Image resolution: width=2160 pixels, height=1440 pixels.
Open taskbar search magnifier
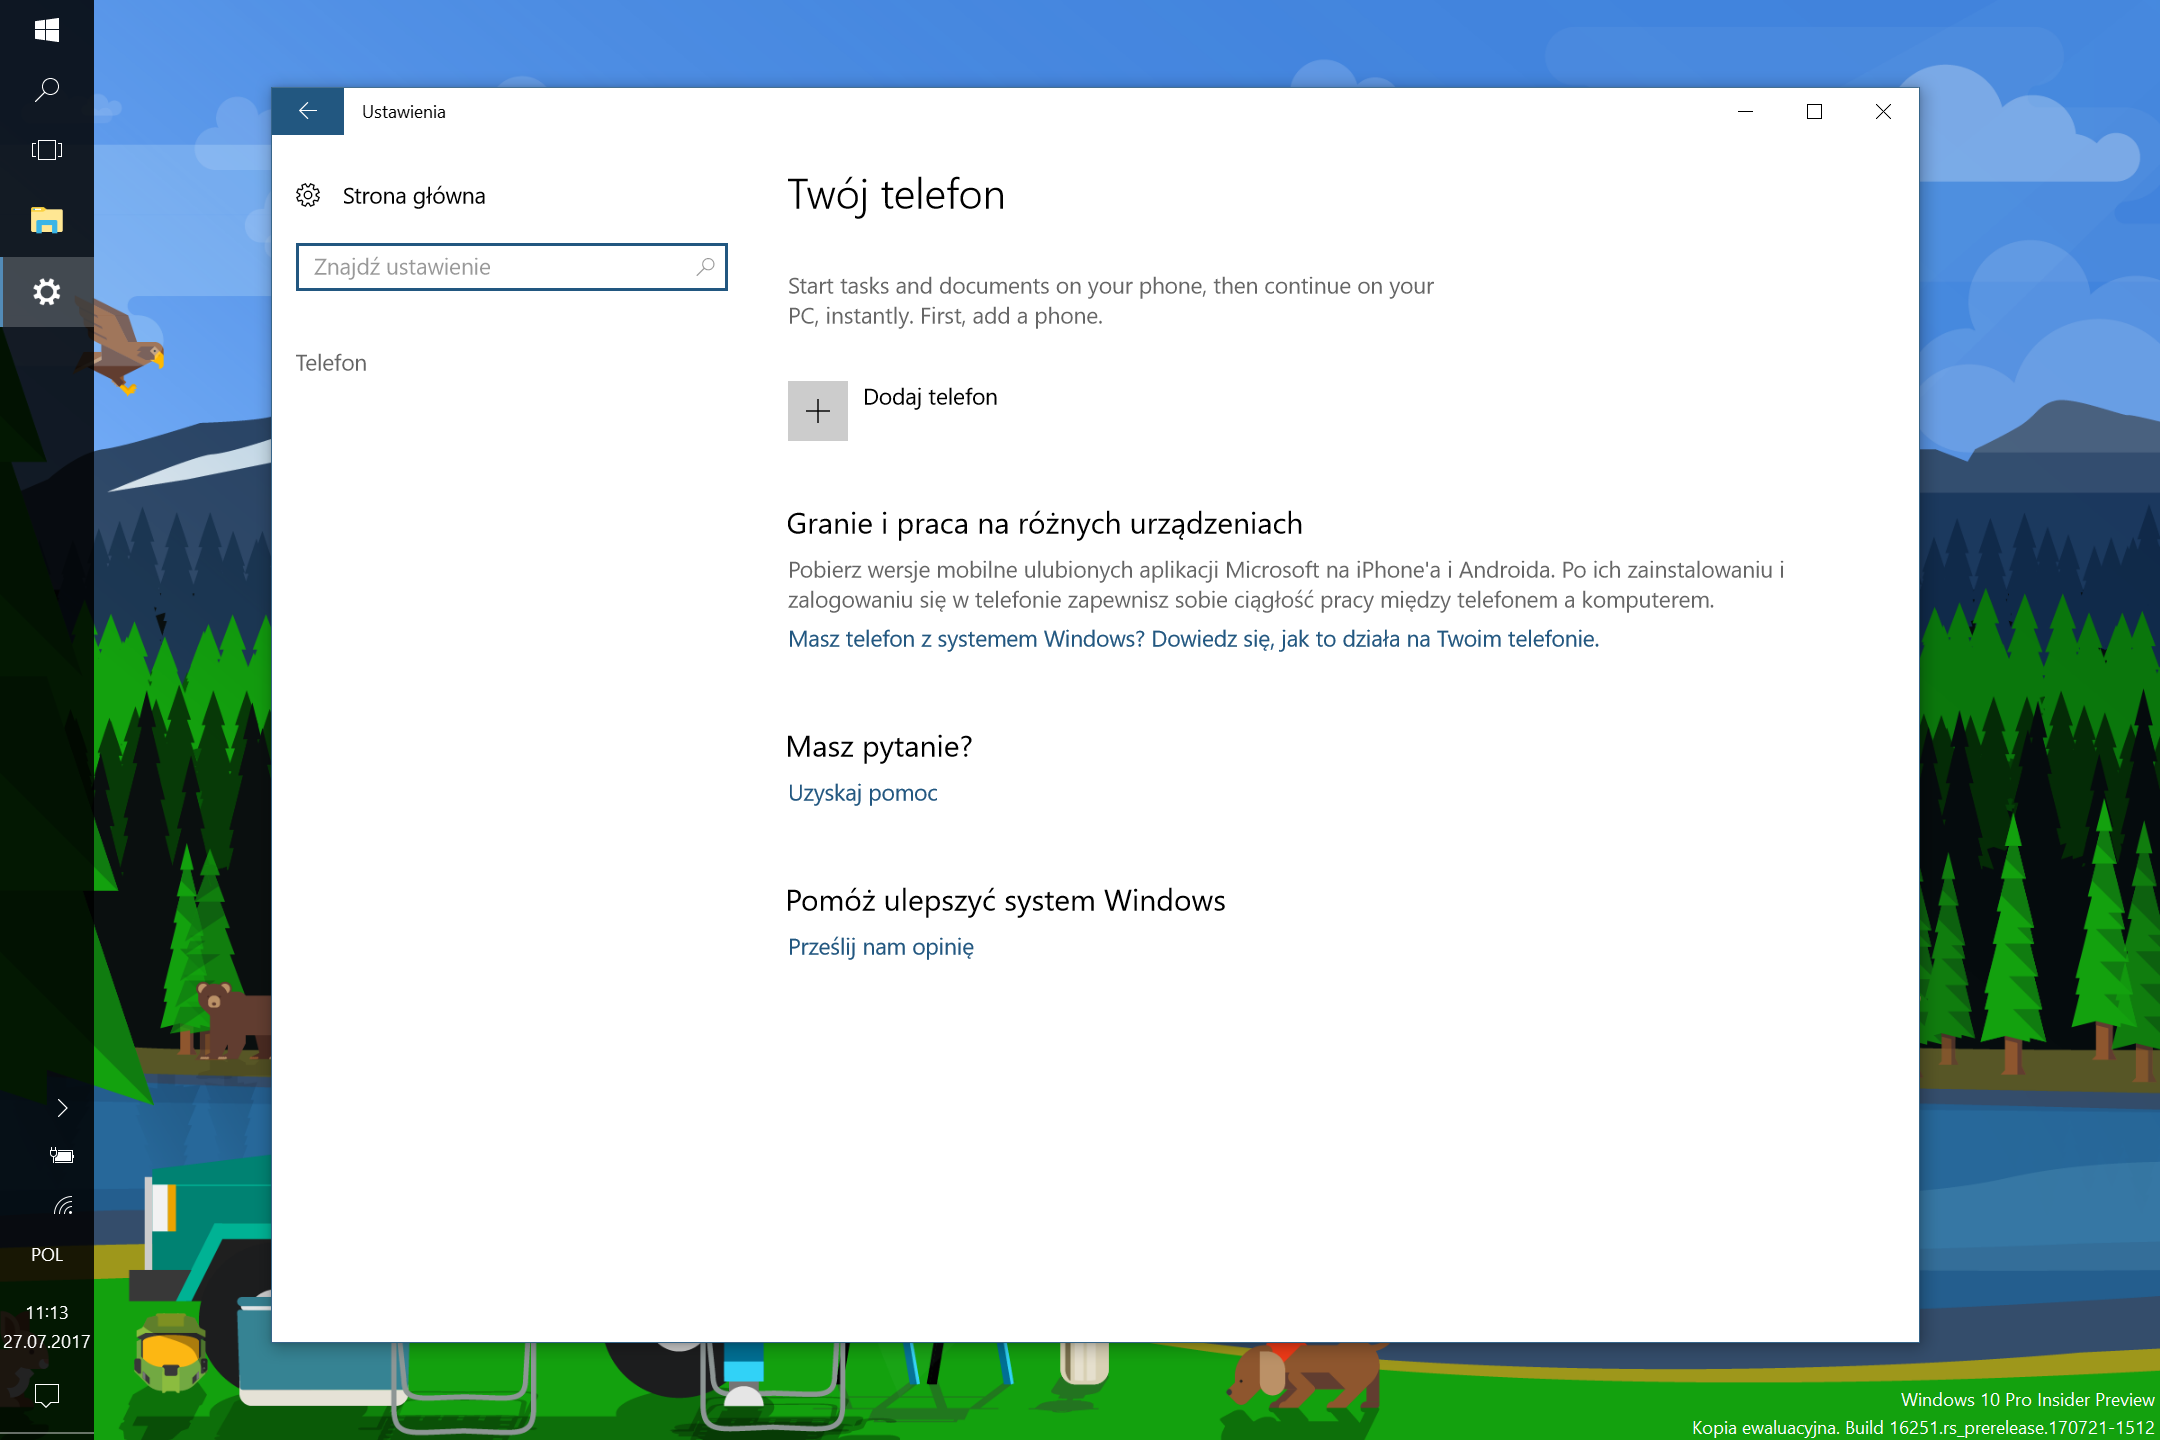[47, 90]
